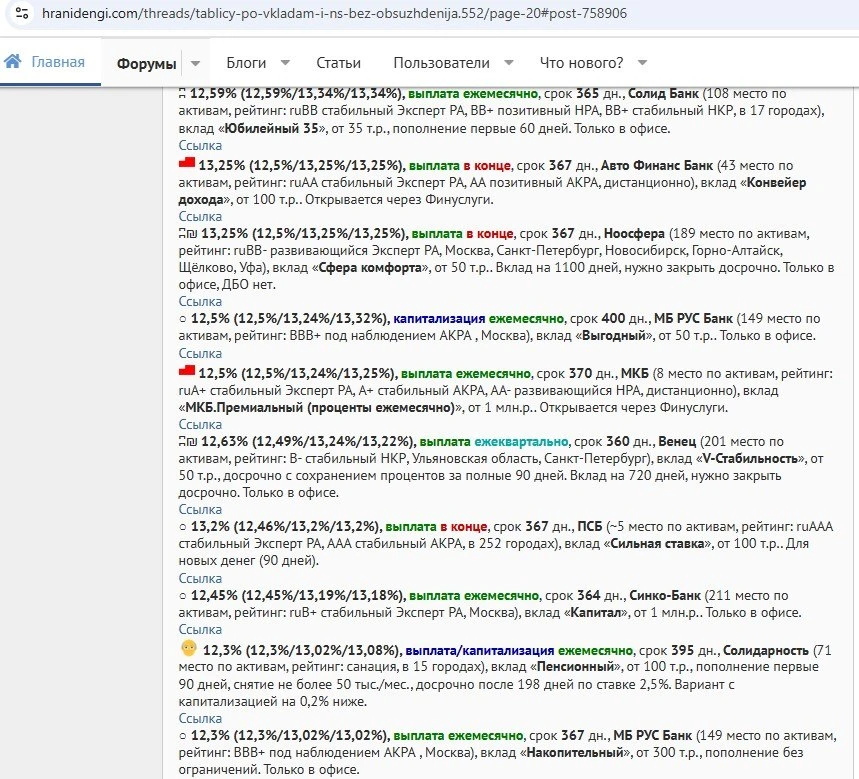Open the Пользователи menu item
Image resolution: width=859 pixels, height=779 pixels.
(x=442, y=63)
